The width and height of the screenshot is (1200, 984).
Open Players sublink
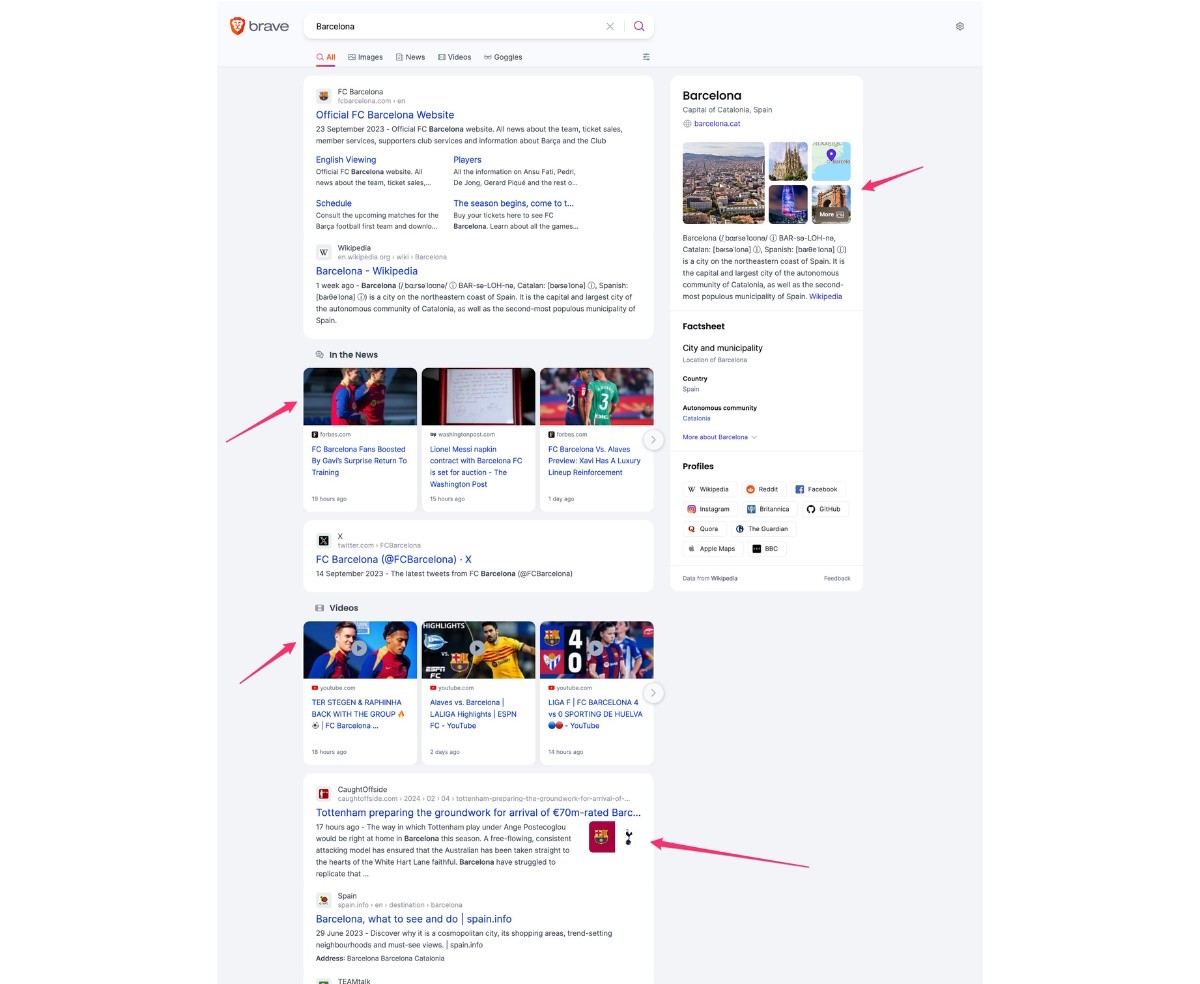coord(467,159)
